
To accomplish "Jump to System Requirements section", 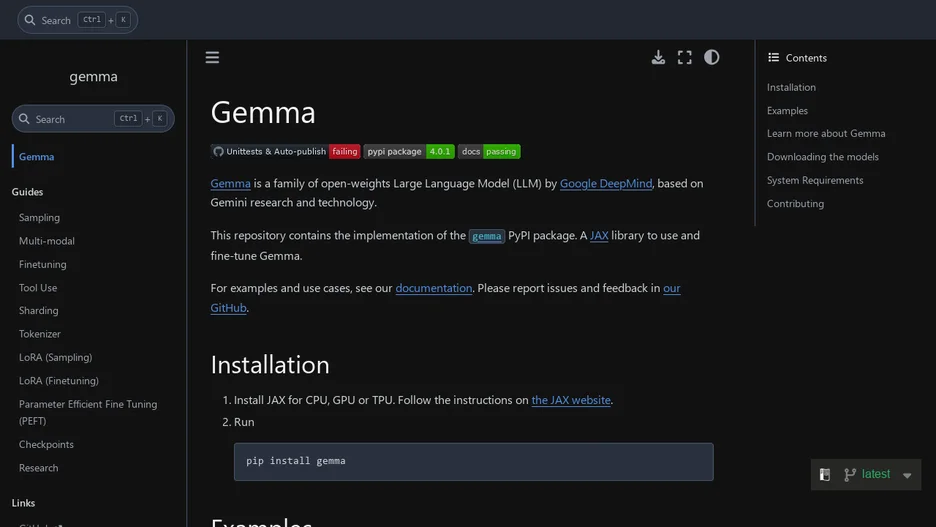I will [x=815, y=180].
